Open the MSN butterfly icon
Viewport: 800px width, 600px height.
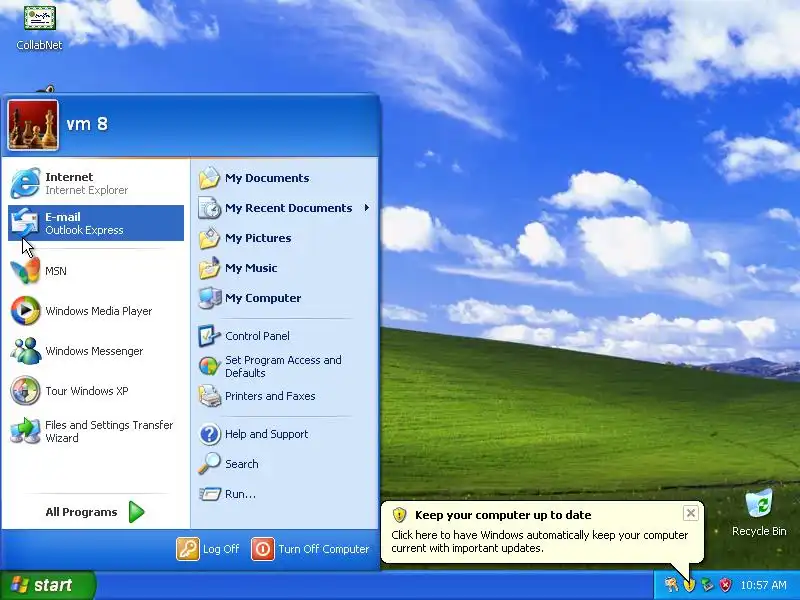click(25, 271)
